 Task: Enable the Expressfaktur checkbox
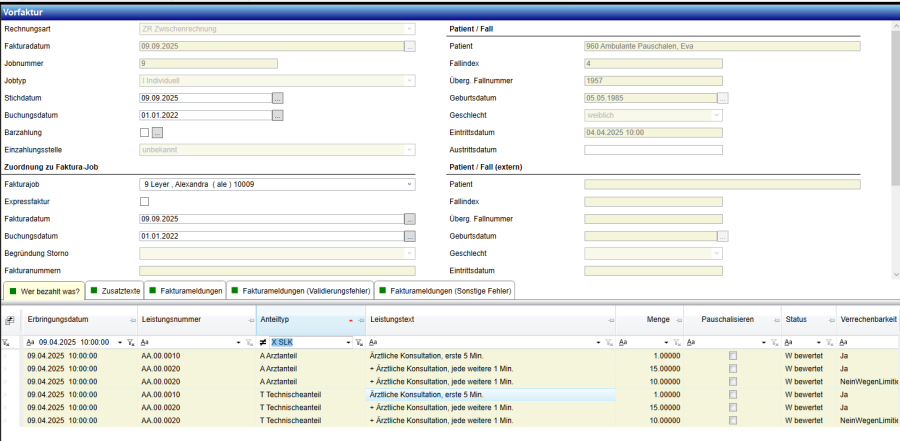[144, 201]
